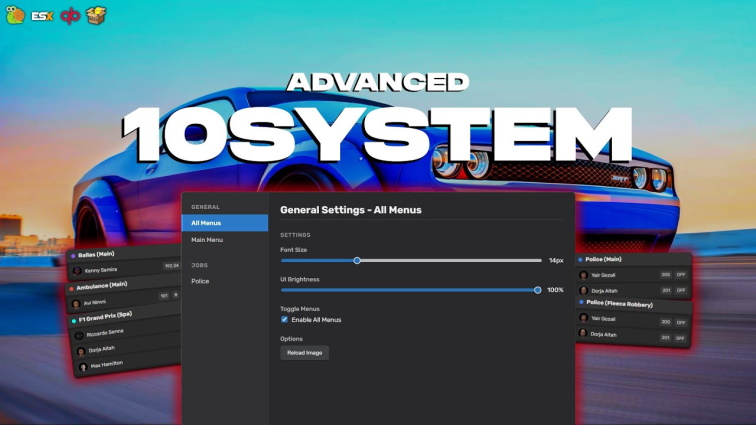Image resolution: width=756 pixels, height=425 pixels.
Task: Click the blue dot beside Police (Fleeca Robbery)
Action: tap(581, 302)
